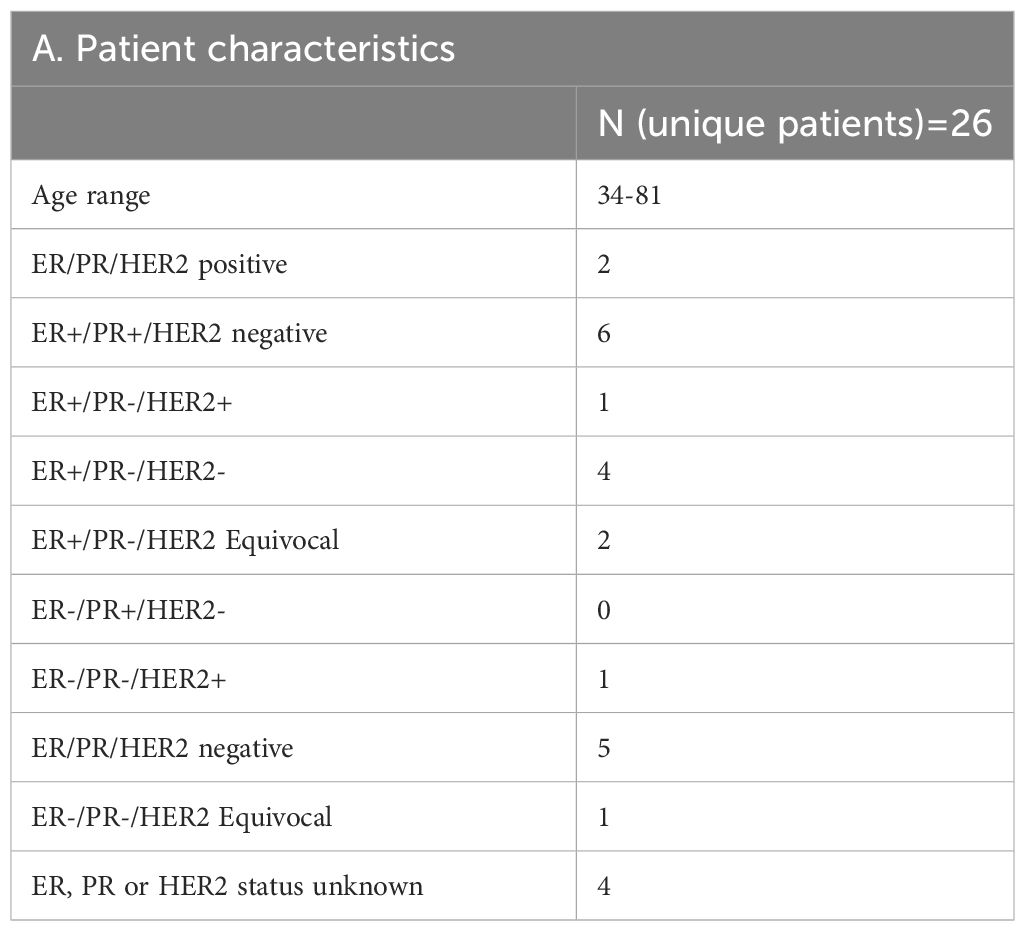Click the 'ER-/PR+/HER2-' row label
1025x931 pixels.
point(128,610)
